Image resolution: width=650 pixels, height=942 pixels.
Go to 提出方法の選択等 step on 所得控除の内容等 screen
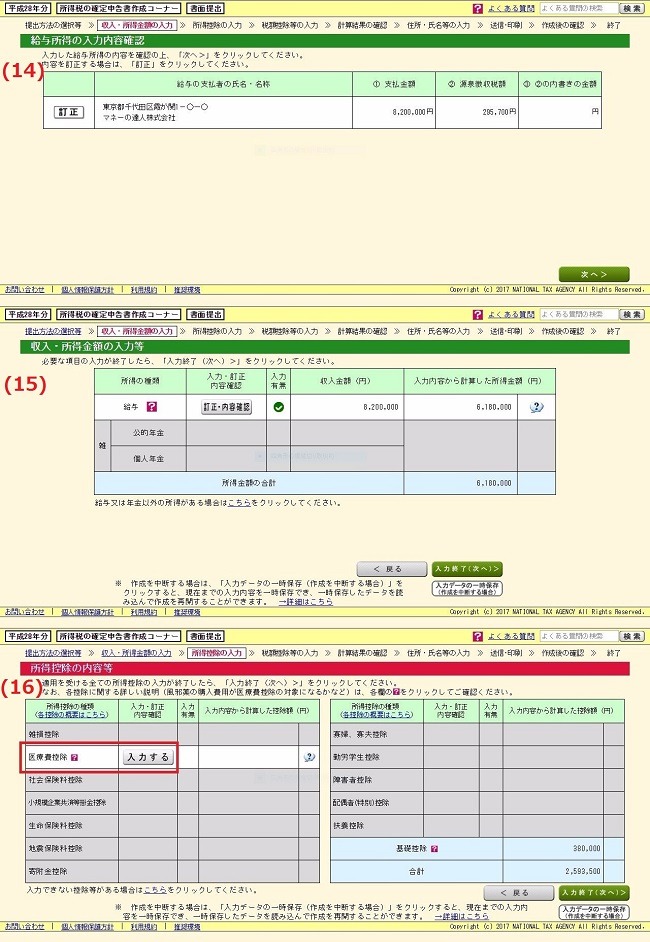tap(53, 653)
